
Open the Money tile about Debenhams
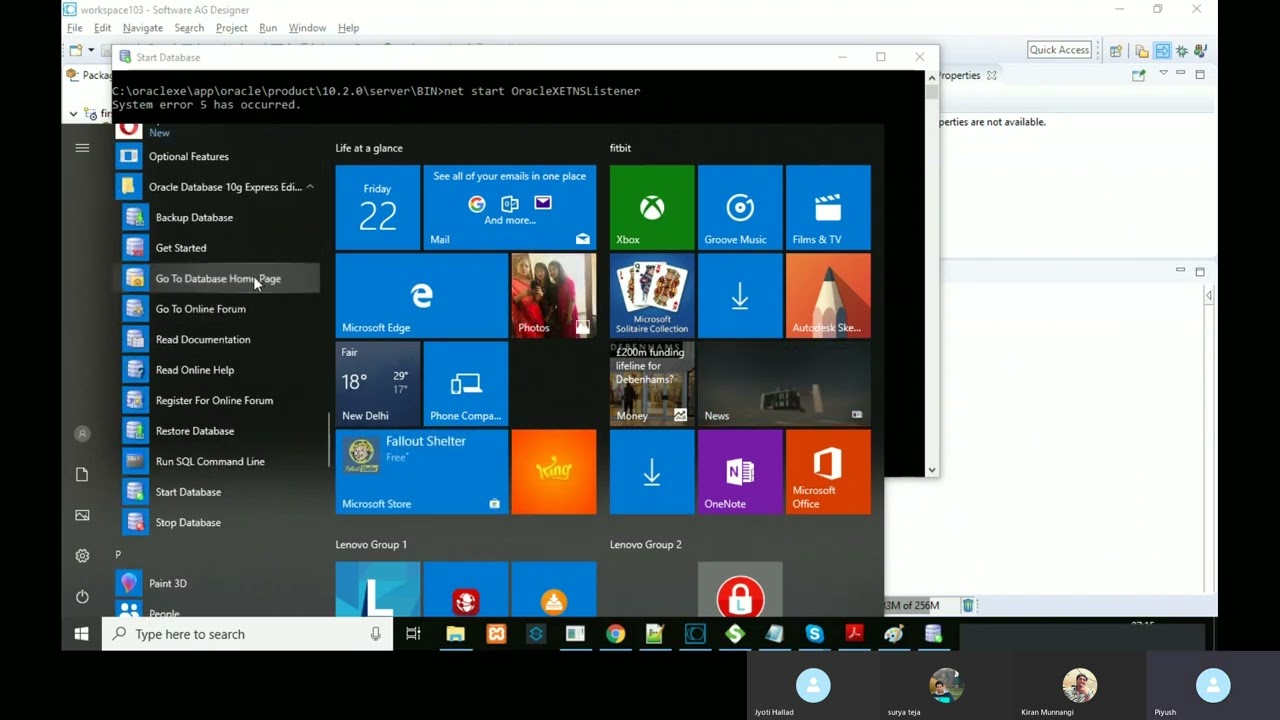652,383
